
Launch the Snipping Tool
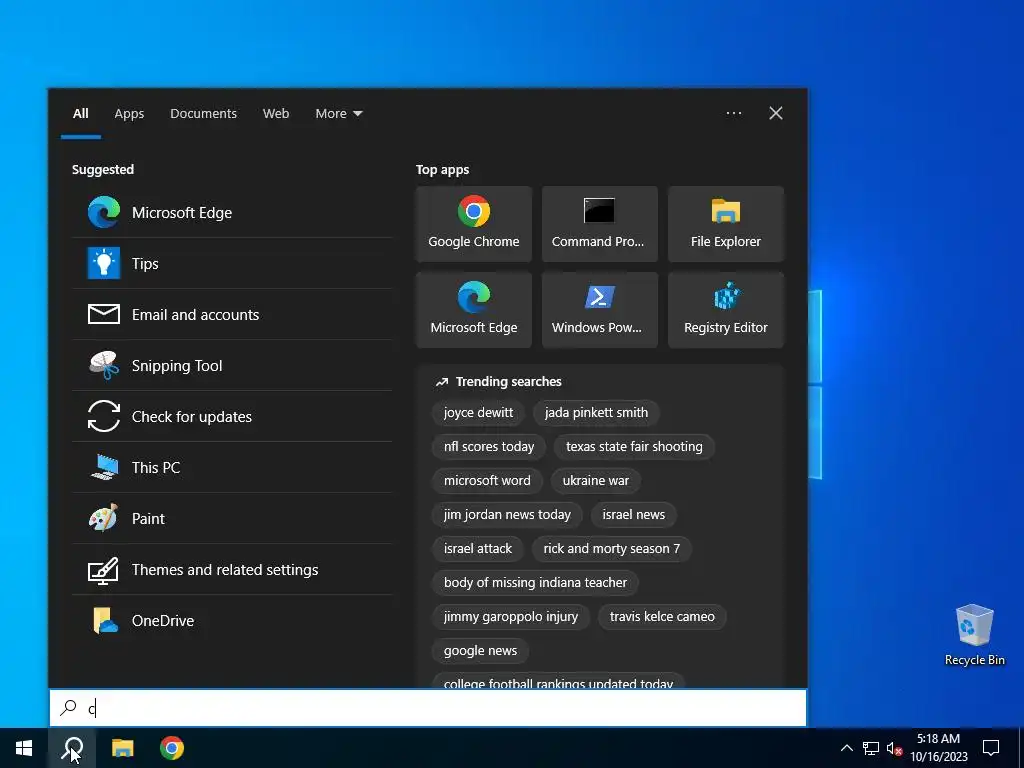pos(232,365)
